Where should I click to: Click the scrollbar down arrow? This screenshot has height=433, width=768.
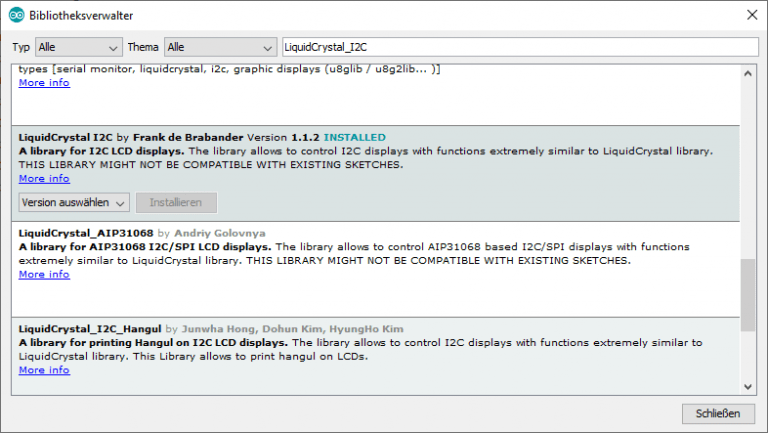749,386
